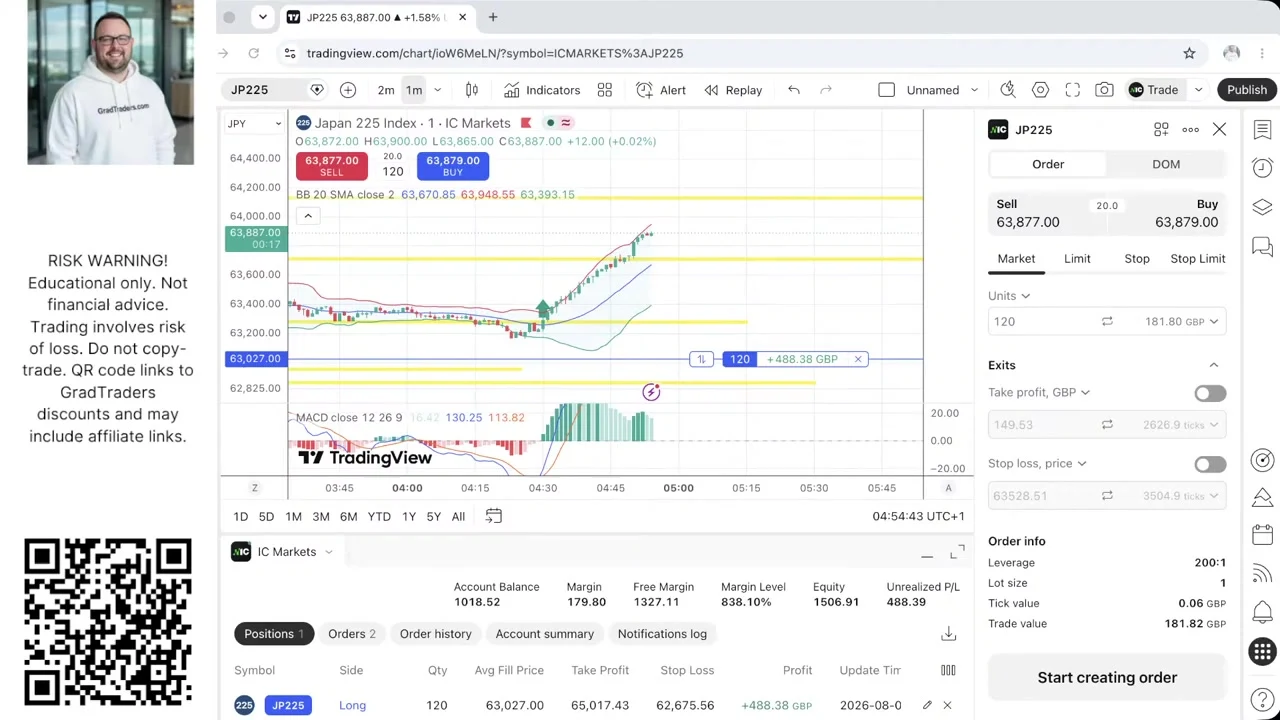1280x720 pixels.
Task: Open the chats icon in right sidebar
Action: tap(1262, 246)
